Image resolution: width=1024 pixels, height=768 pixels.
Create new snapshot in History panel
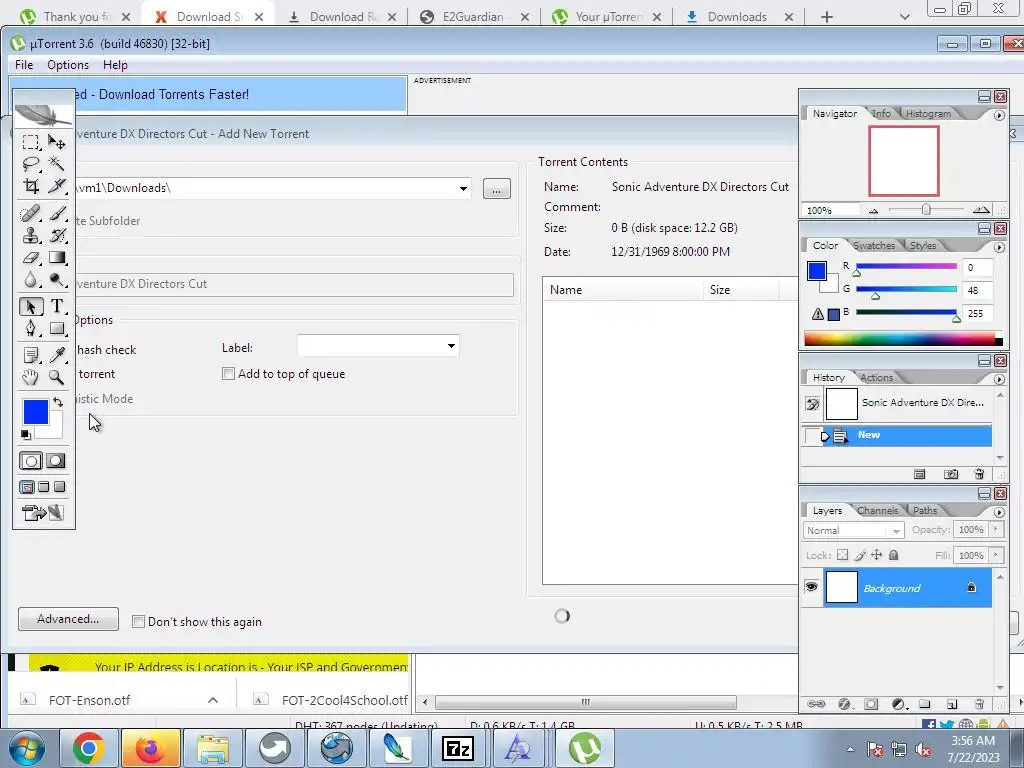click(x=951, y=474)
